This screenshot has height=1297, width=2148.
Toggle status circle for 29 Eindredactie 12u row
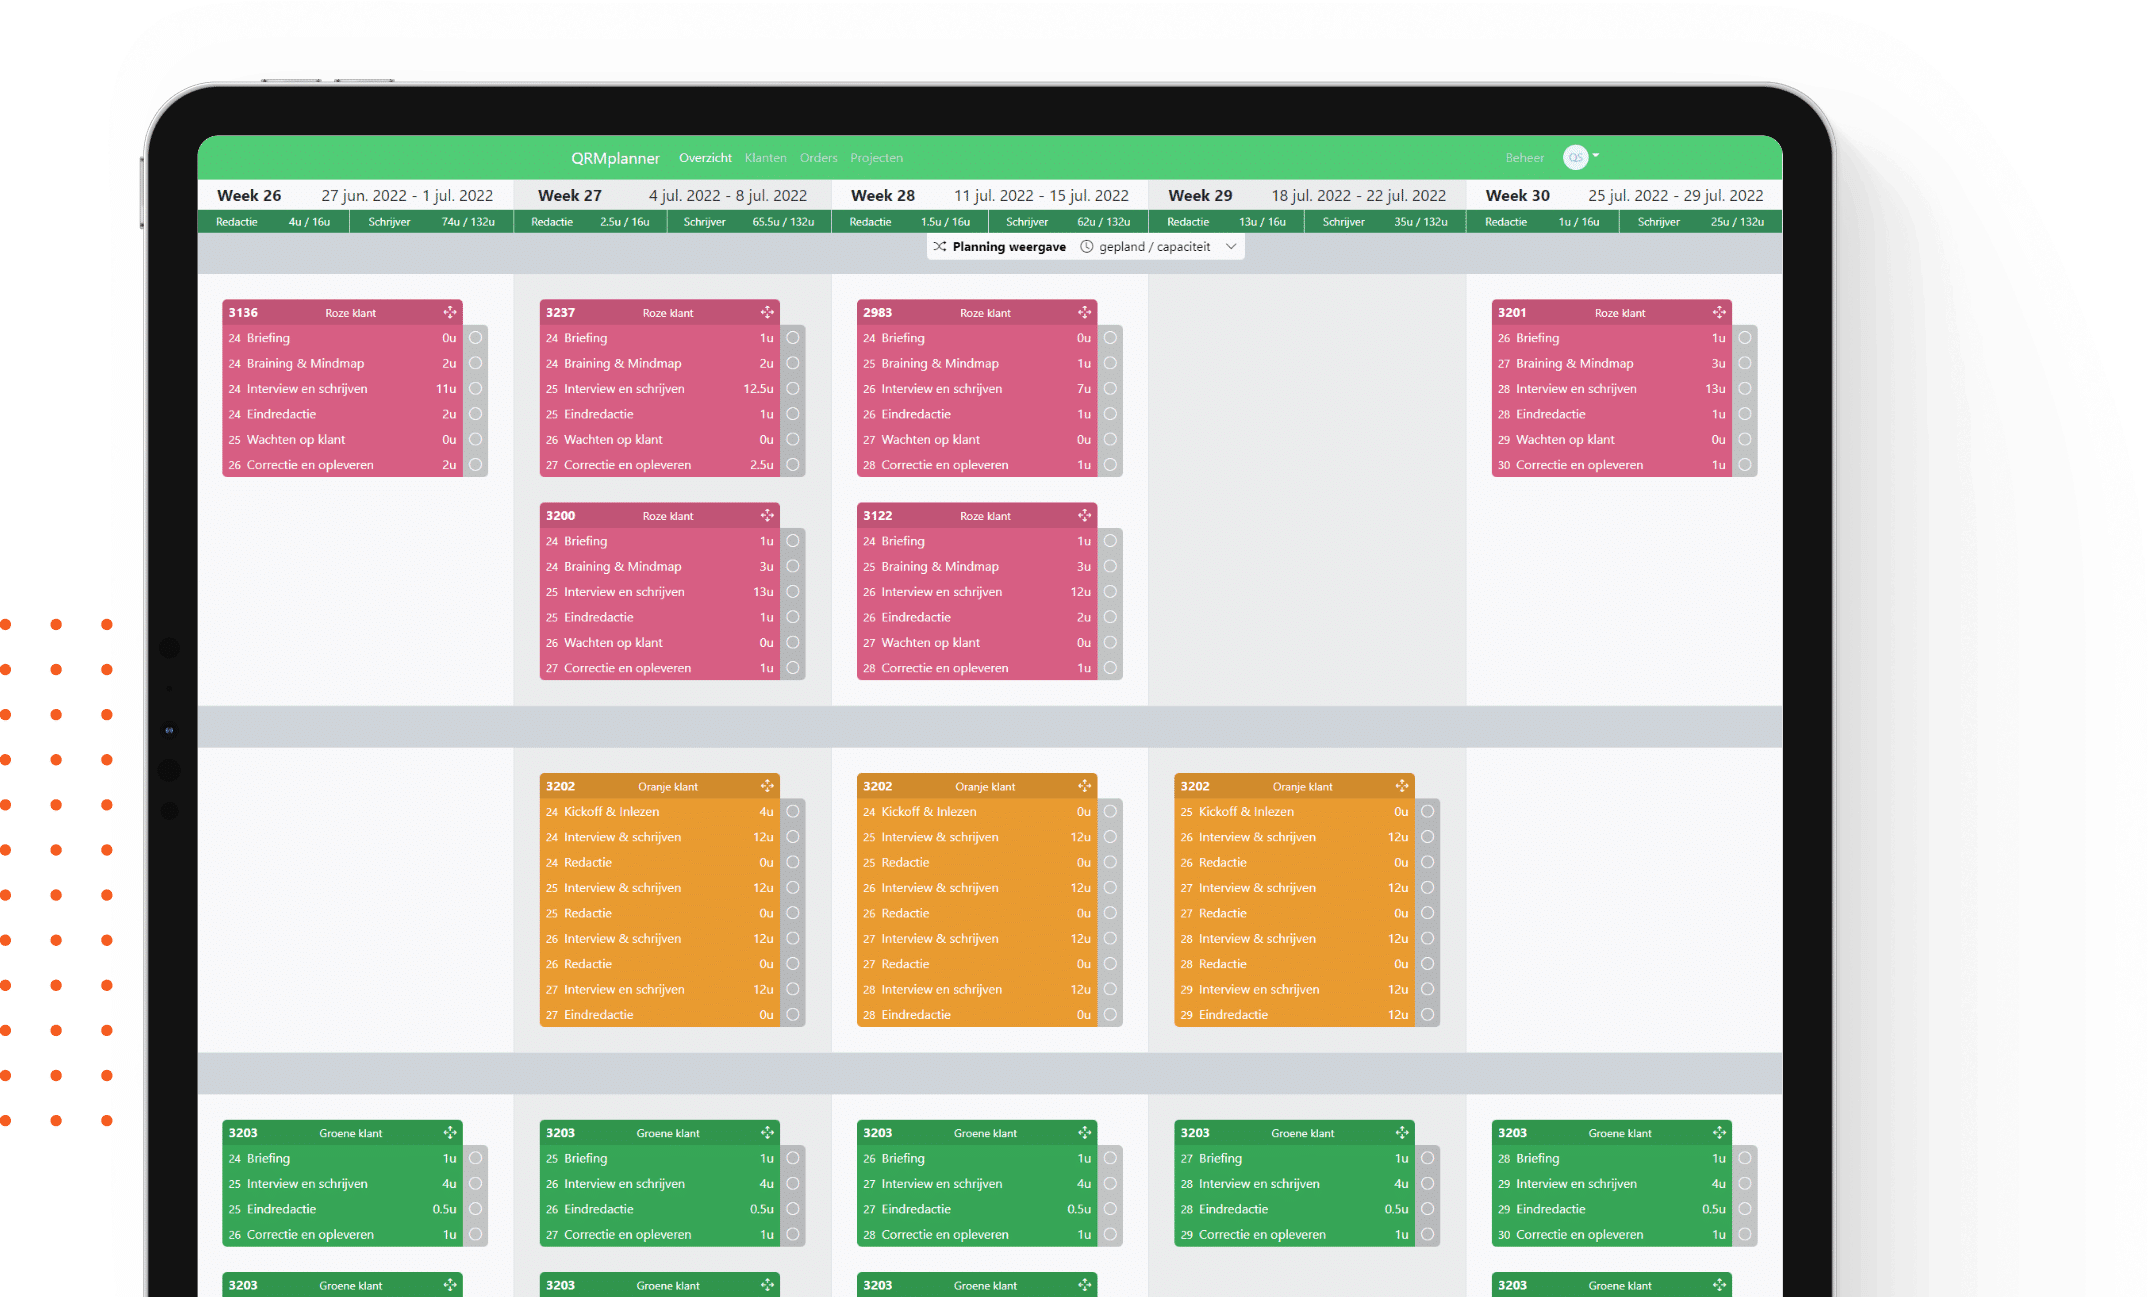point(1428,1015)
